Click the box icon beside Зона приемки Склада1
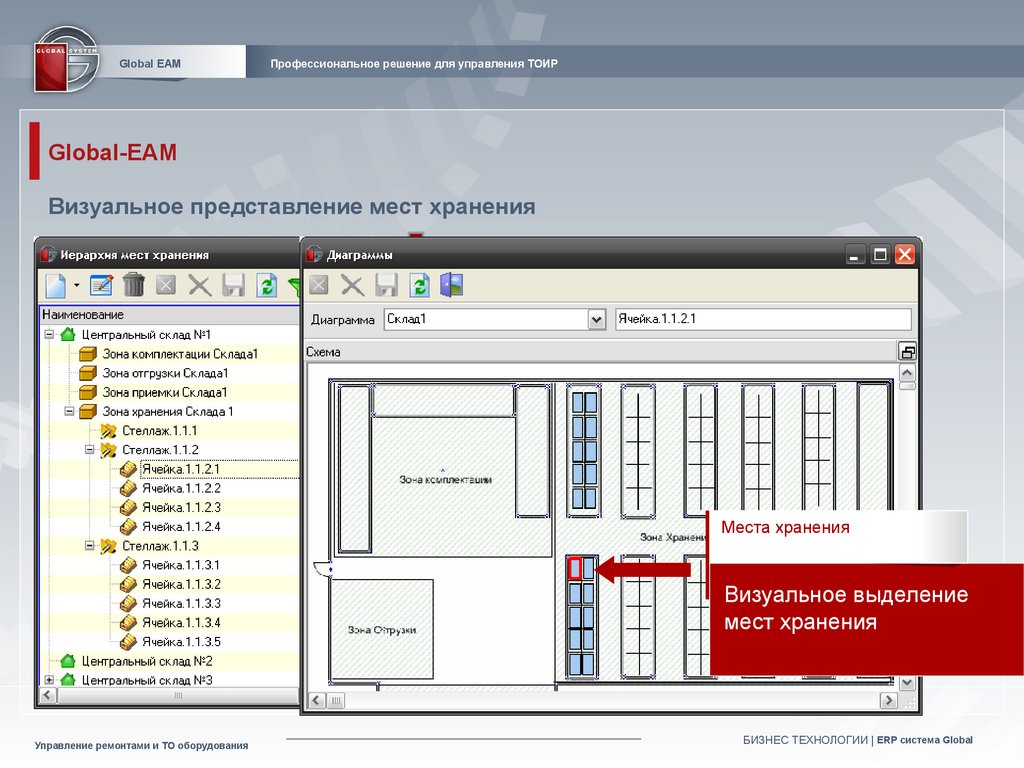 click(88, 392)
